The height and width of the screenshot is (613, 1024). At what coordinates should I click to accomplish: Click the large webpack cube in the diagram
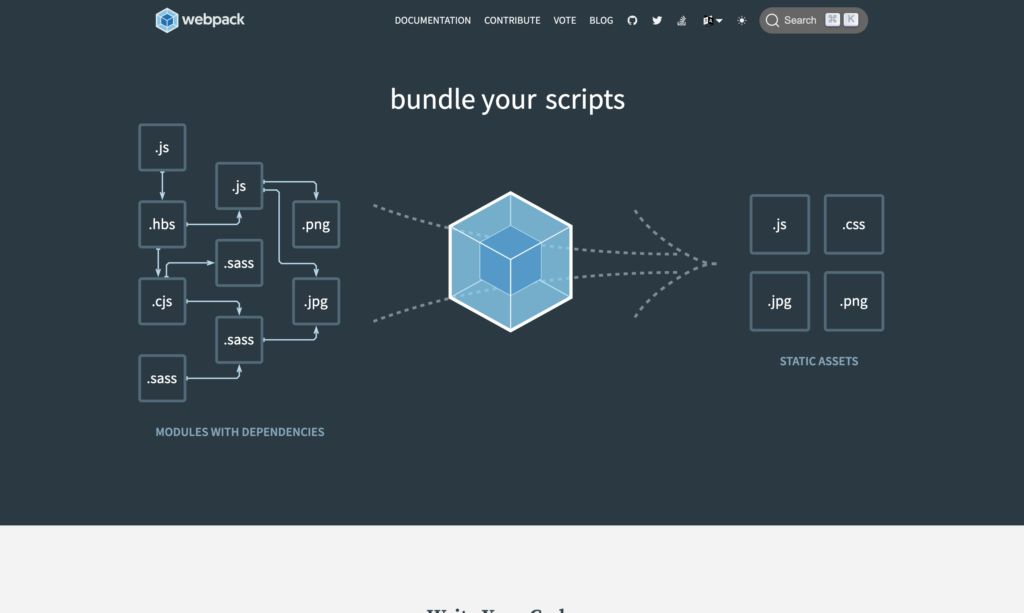(510, 262)
